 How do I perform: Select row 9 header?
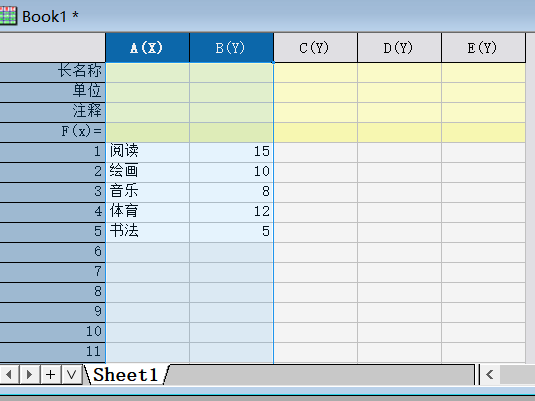click(x=53, y=312)
